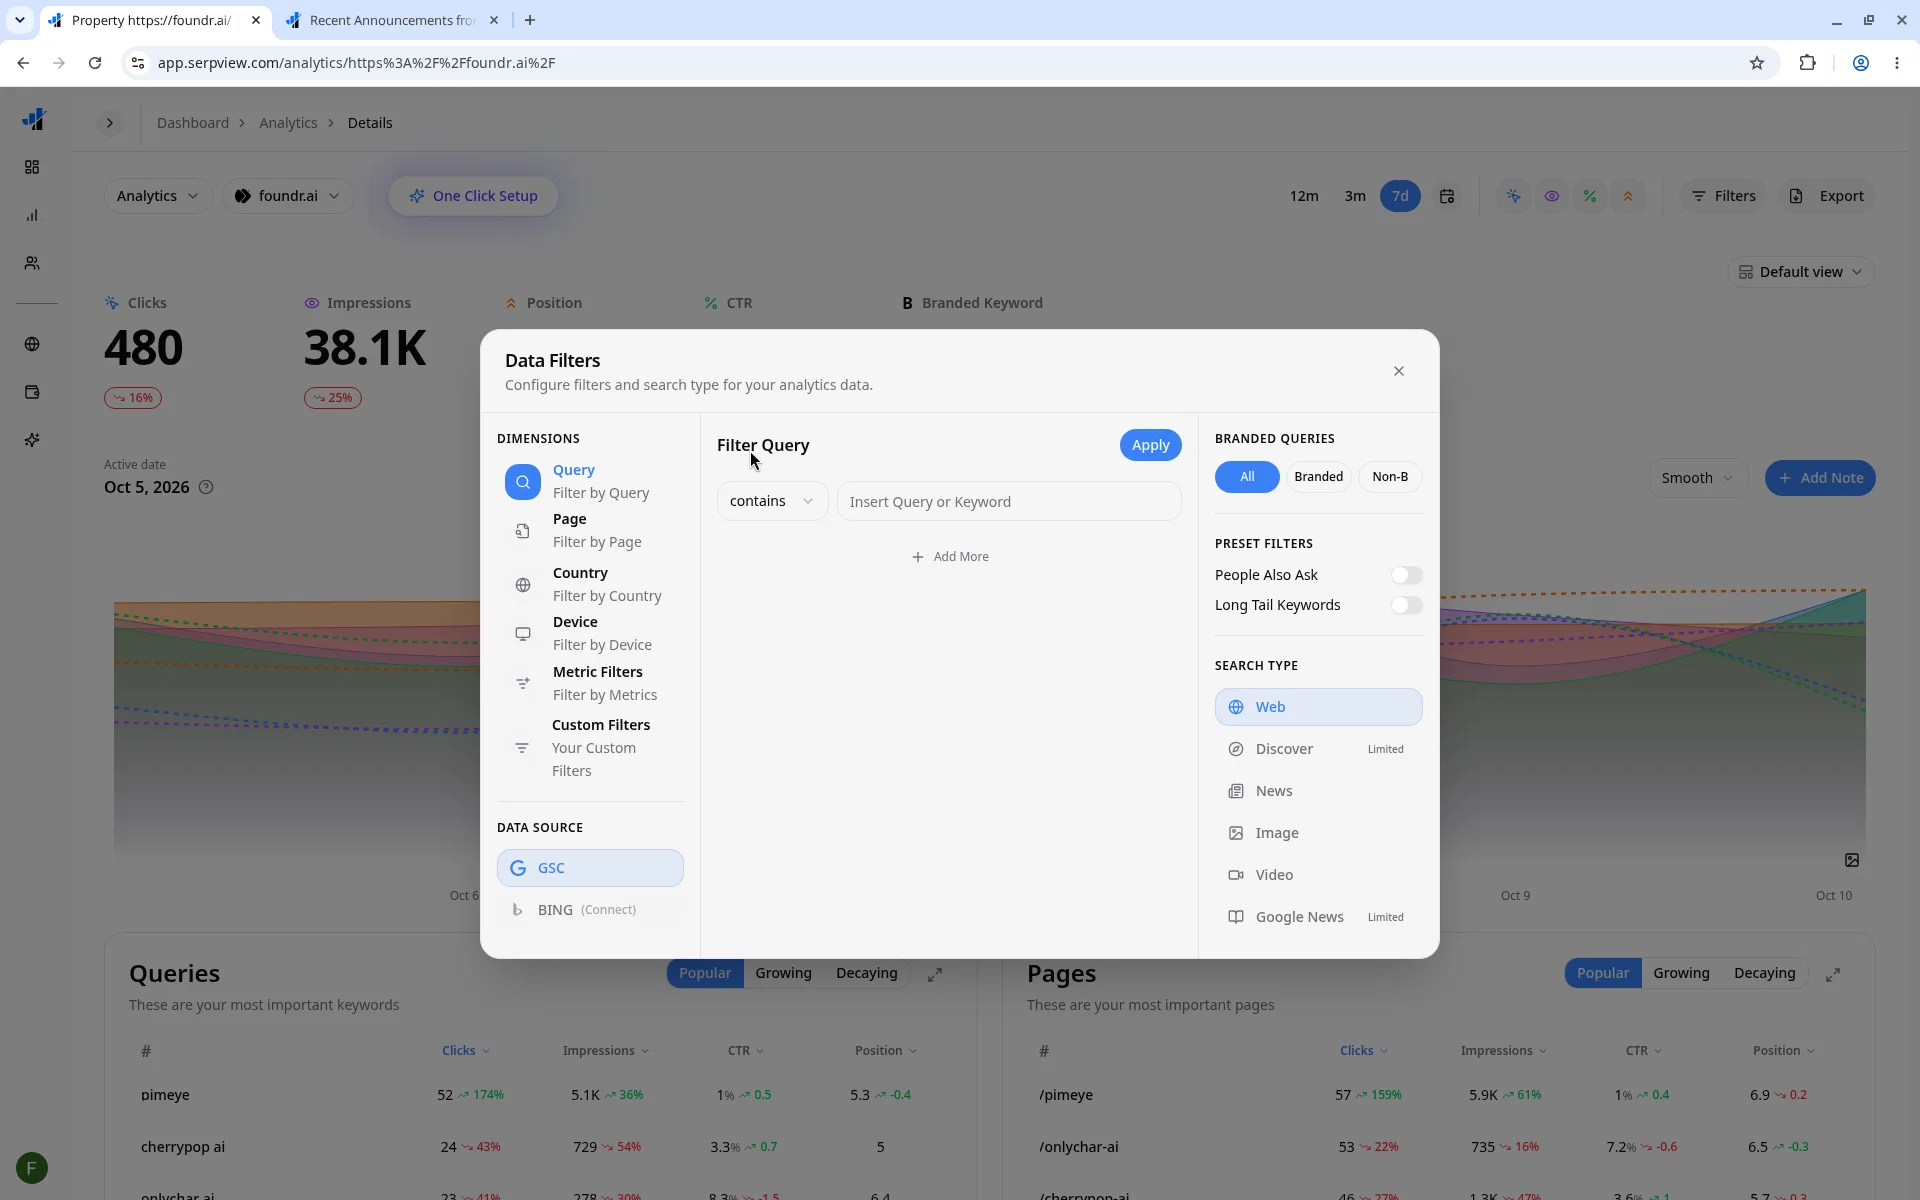Open the Default view dropdown

[1800, 272]
